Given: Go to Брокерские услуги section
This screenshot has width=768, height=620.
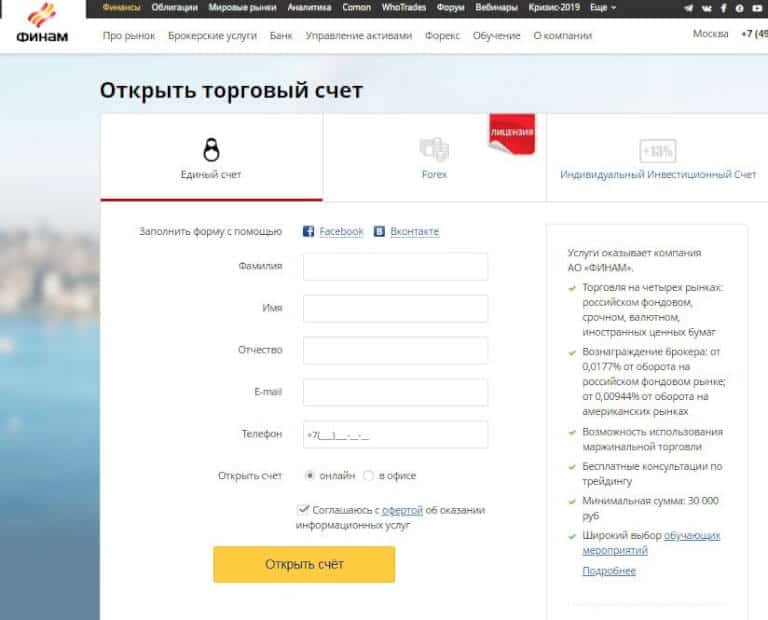Looking at the screenshot, I should (x=212, y=36).
